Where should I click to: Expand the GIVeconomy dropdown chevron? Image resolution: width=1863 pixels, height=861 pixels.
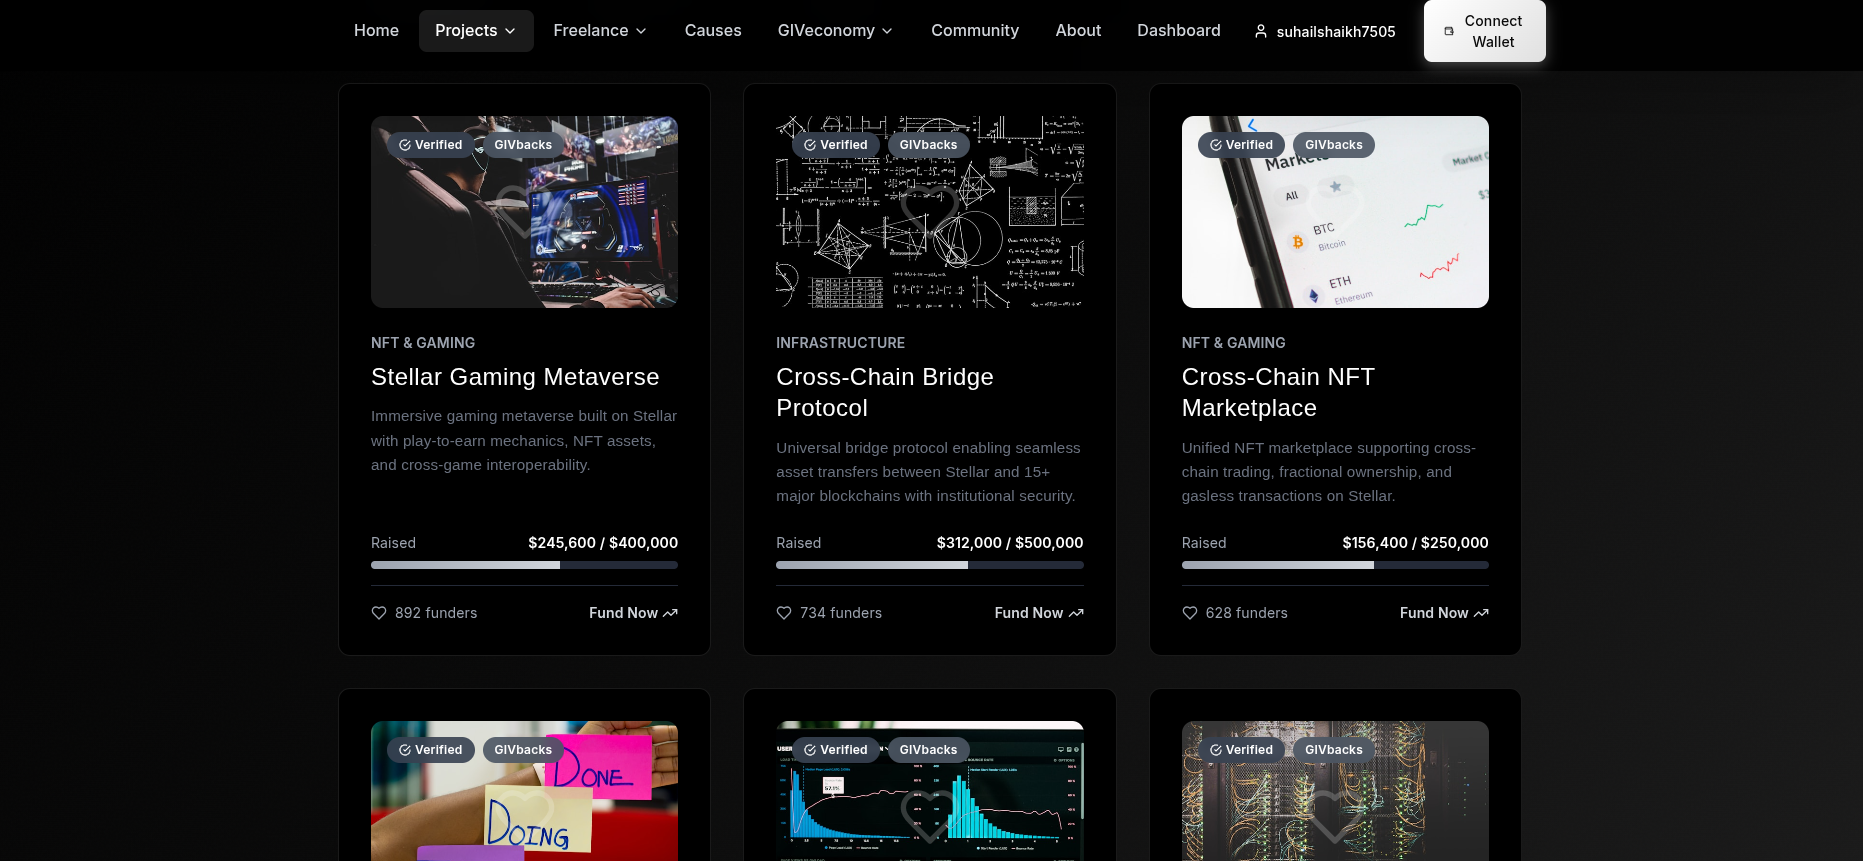click(887, 31)
